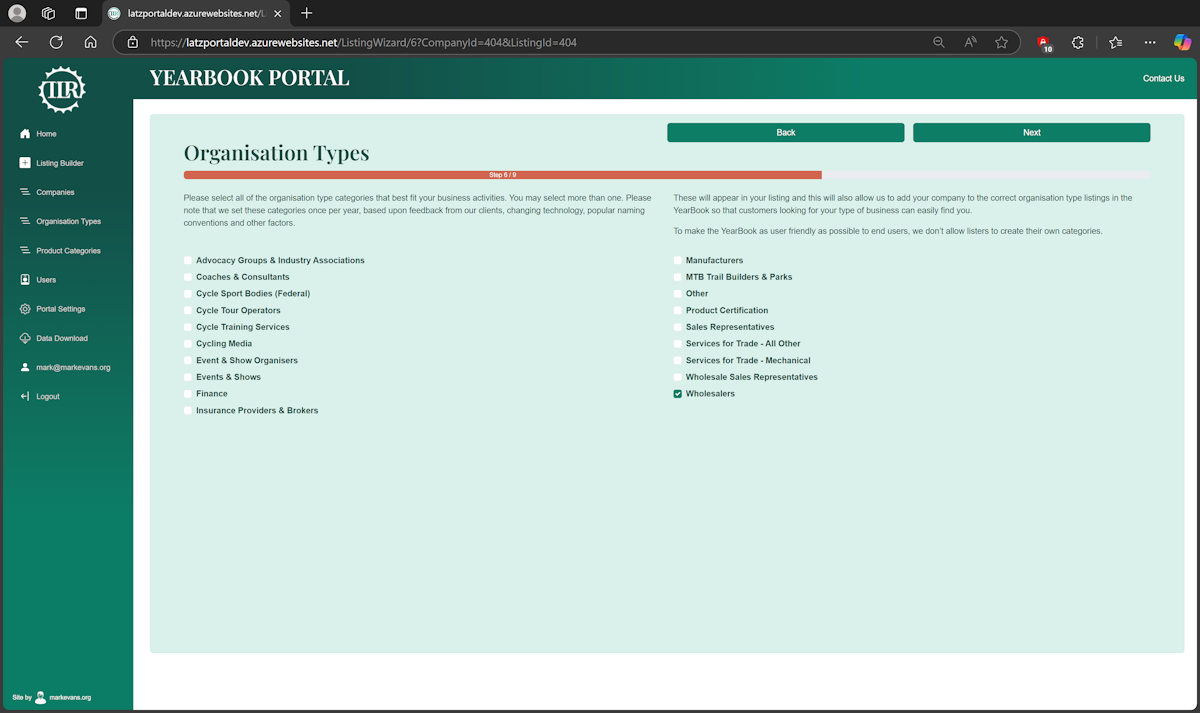
Task: Select the latzportaldev.azurewebsites.net tab
Action: click(x=196, y=13)
